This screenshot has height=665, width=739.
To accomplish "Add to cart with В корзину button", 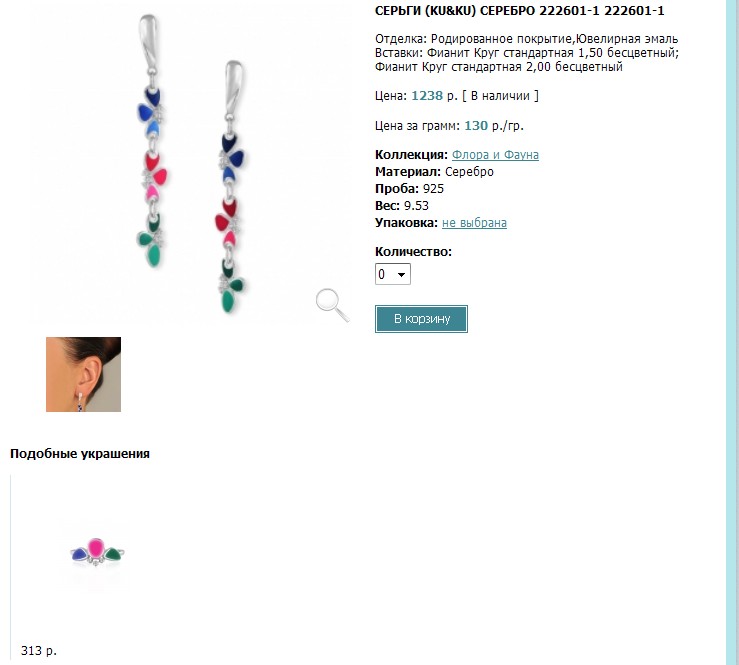I will 421,319.
